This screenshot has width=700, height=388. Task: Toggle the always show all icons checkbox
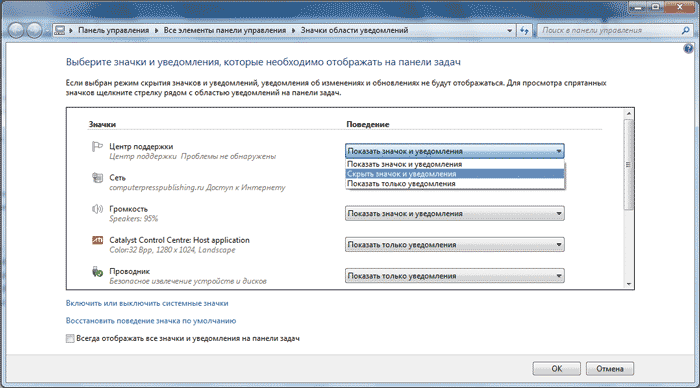pos(70,338)
